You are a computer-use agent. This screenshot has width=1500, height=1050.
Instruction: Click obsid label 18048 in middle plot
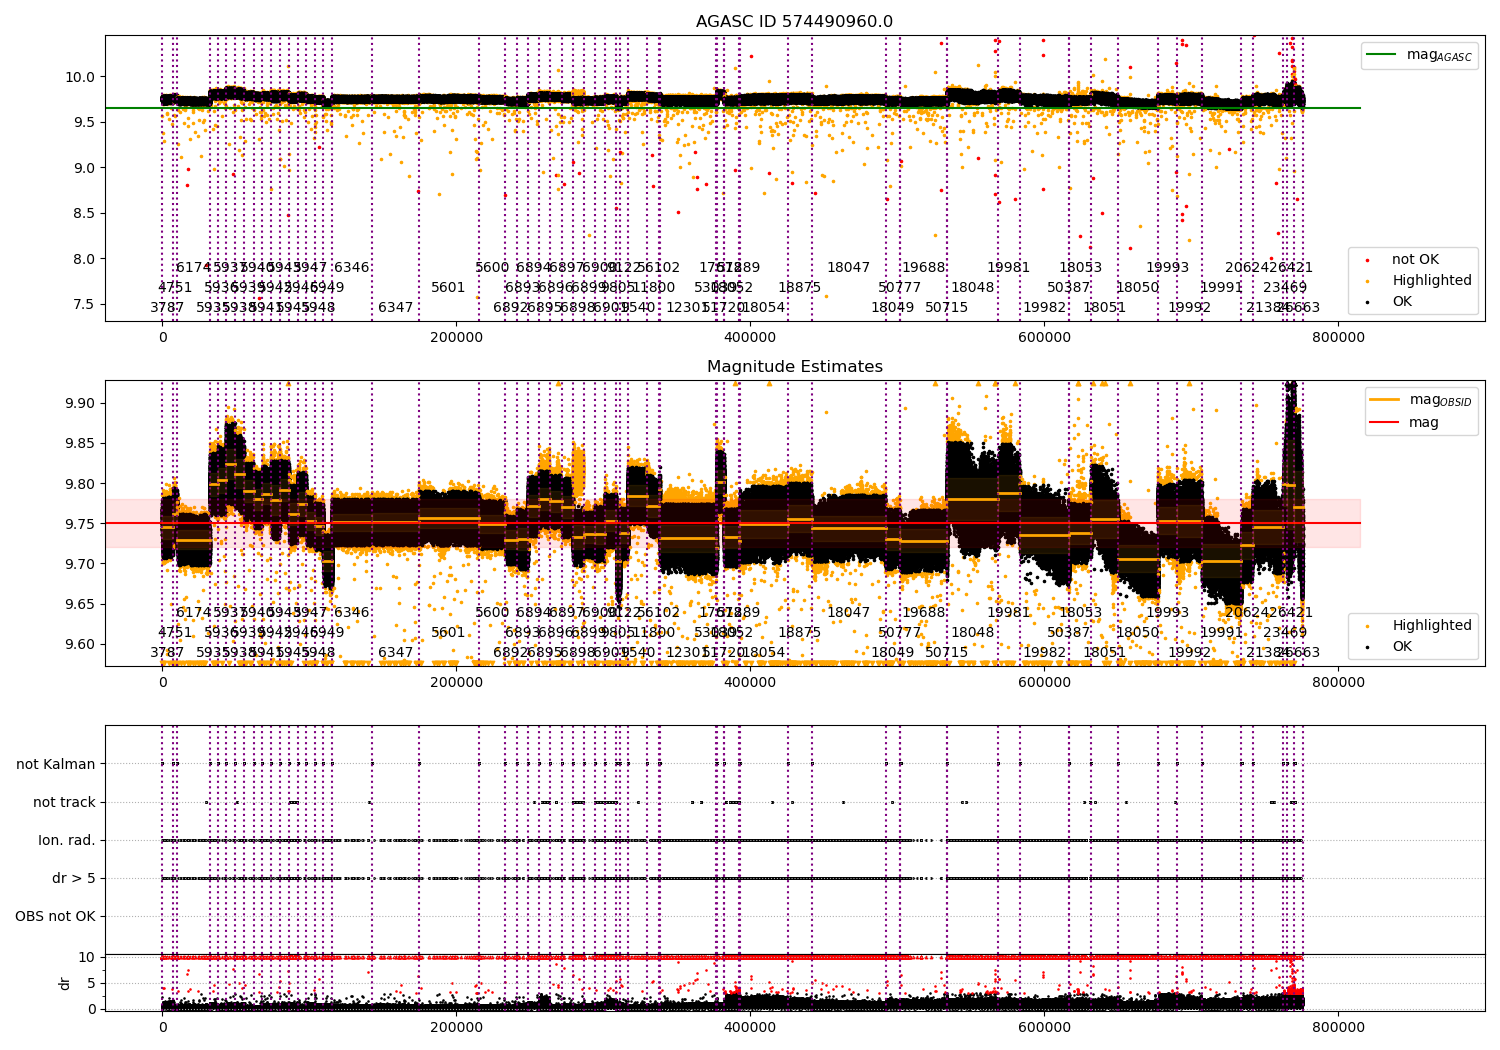coord(972,632)
